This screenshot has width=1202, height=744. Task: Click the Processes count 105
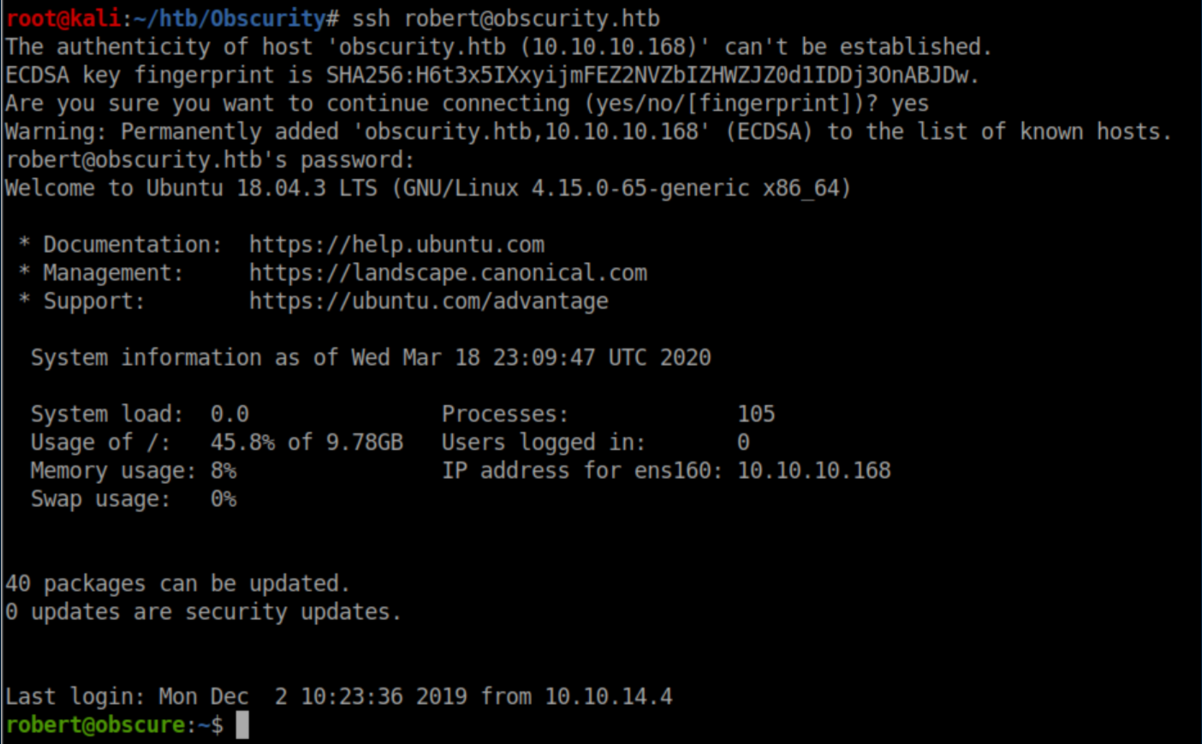pos(756,414)
